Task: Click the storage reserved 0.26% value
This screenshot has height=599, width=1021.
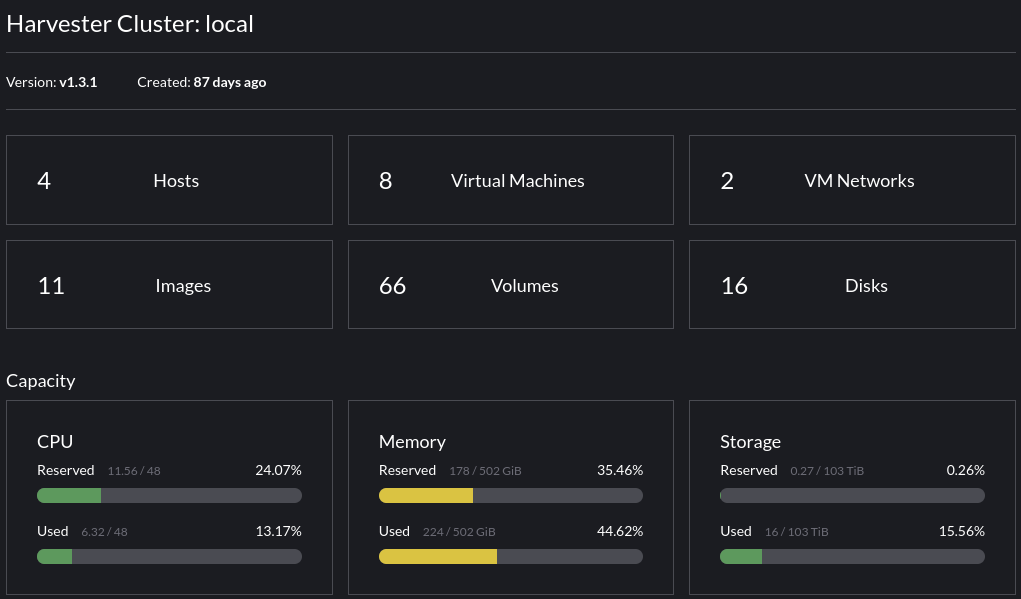Action: pyautogui.click(x=965, y=470)
